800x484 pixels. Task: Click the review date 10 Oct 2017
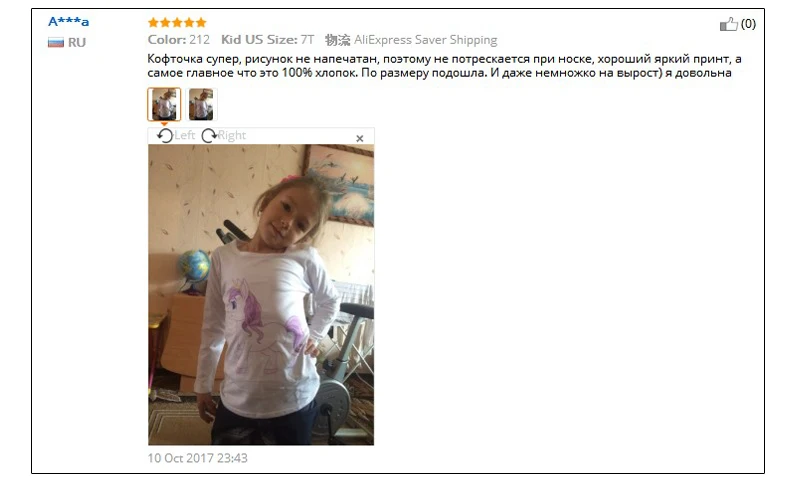pyautogui.click(x=197, y=458)
